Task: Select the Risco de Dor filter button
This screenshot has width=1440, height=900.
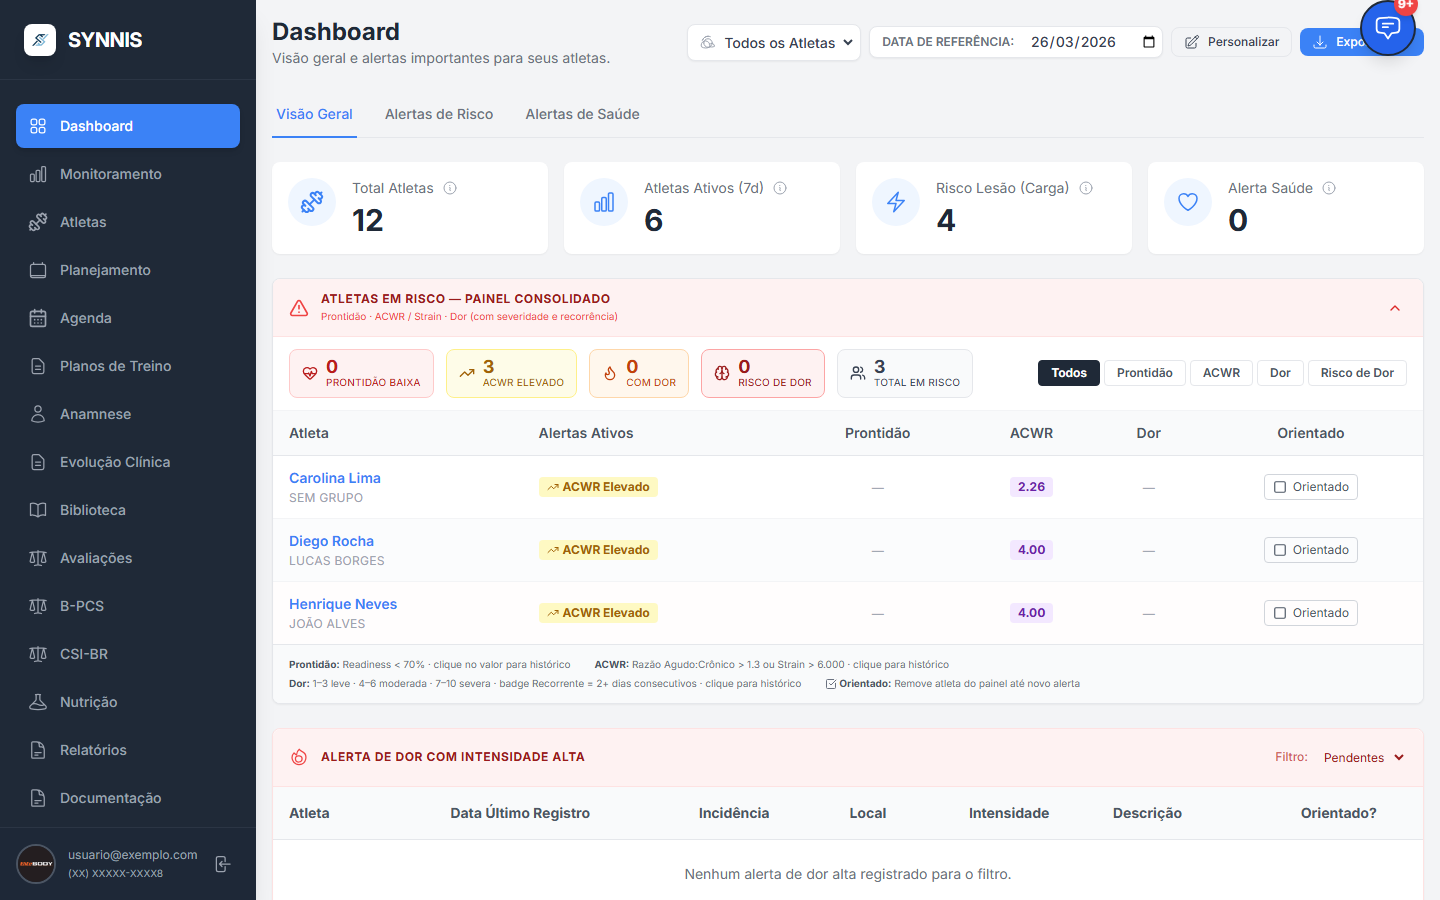Action: [1357, 373]
